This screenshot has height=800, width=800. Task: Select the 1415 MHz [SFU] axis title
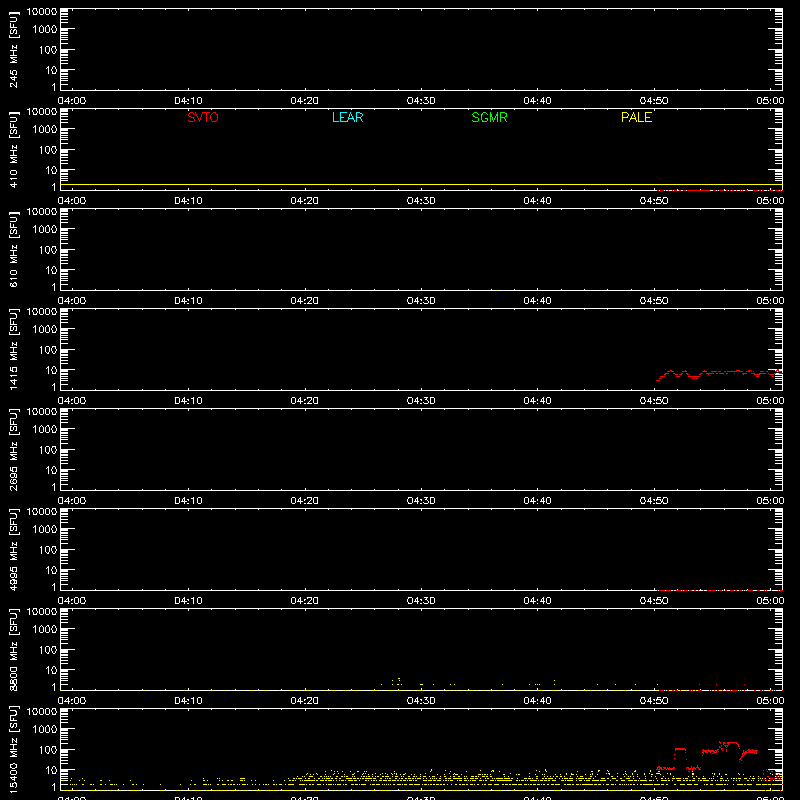coord(13,349)
